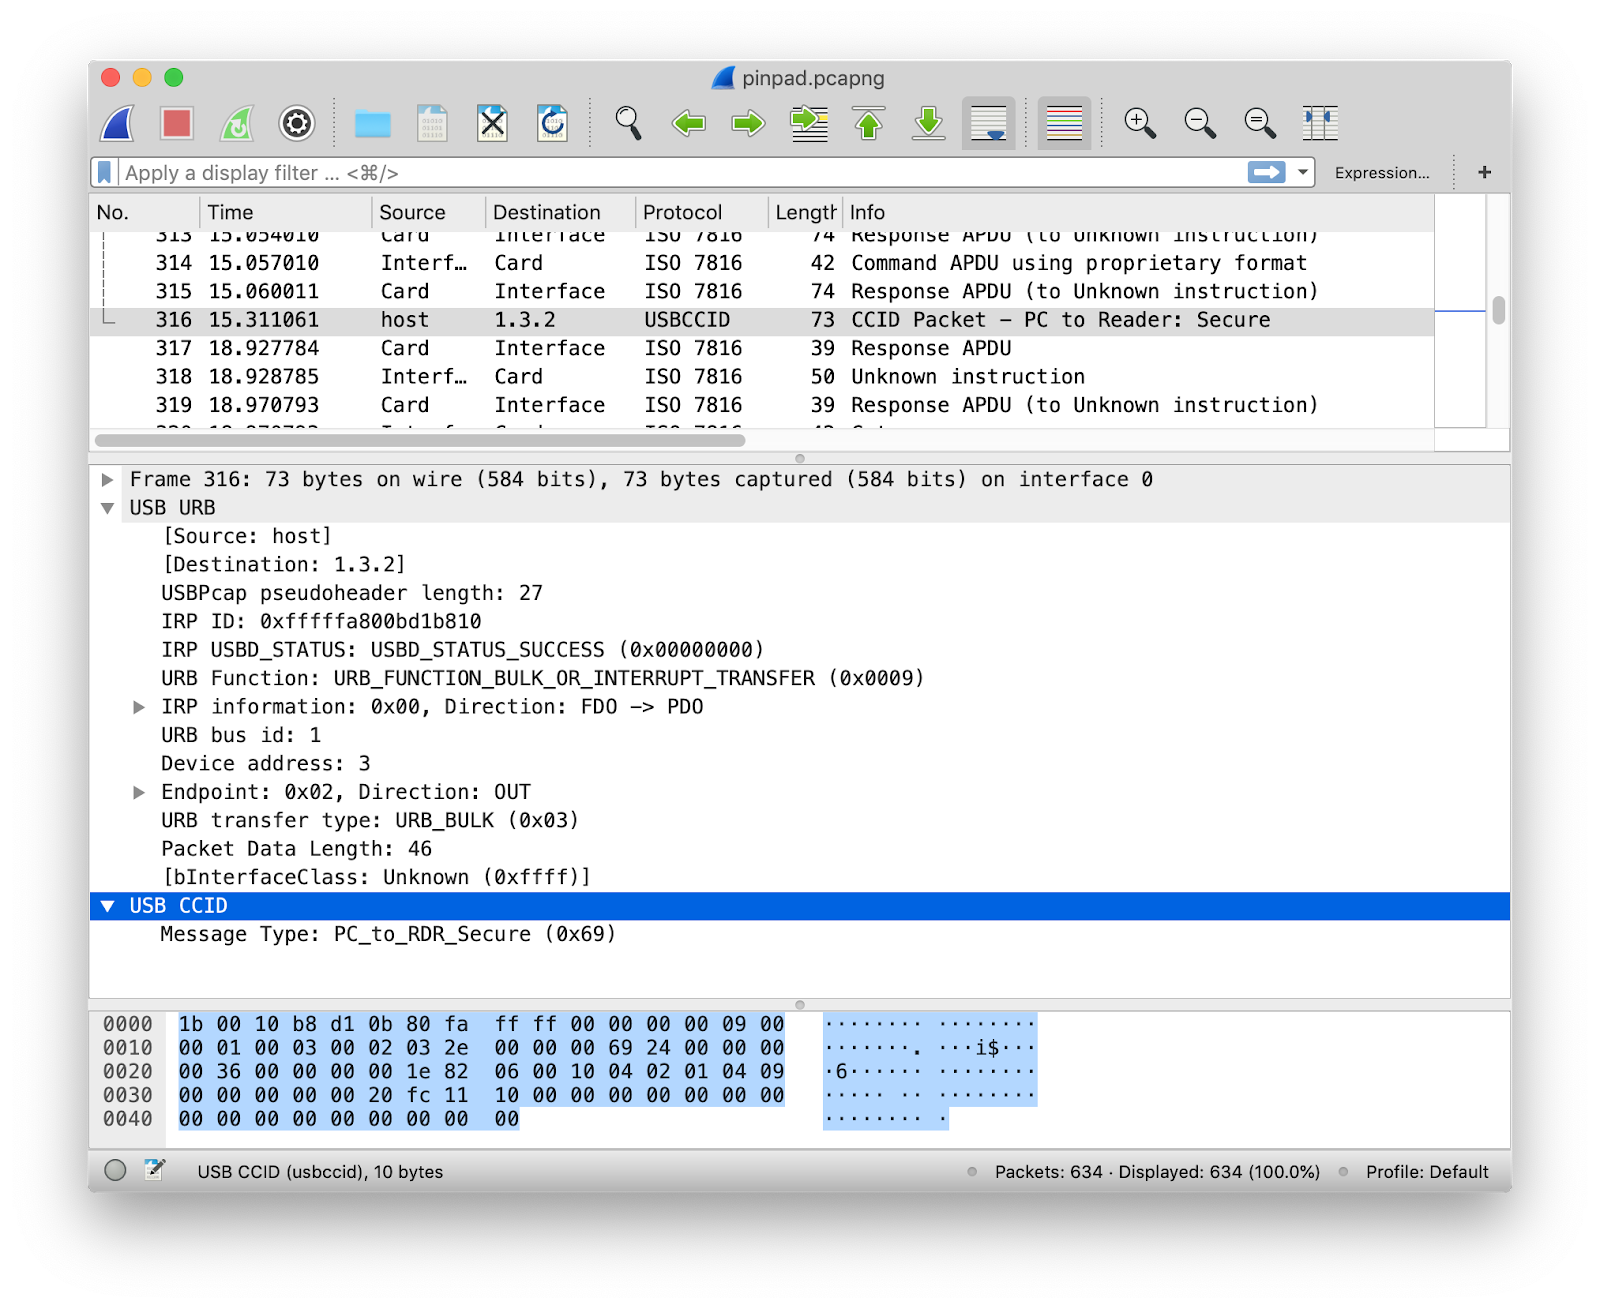The height and width of the screenshot is (1309, 1600).
Task: Toggle packet list colorization
Action: pyautogui.click(x=1064, y=124)
